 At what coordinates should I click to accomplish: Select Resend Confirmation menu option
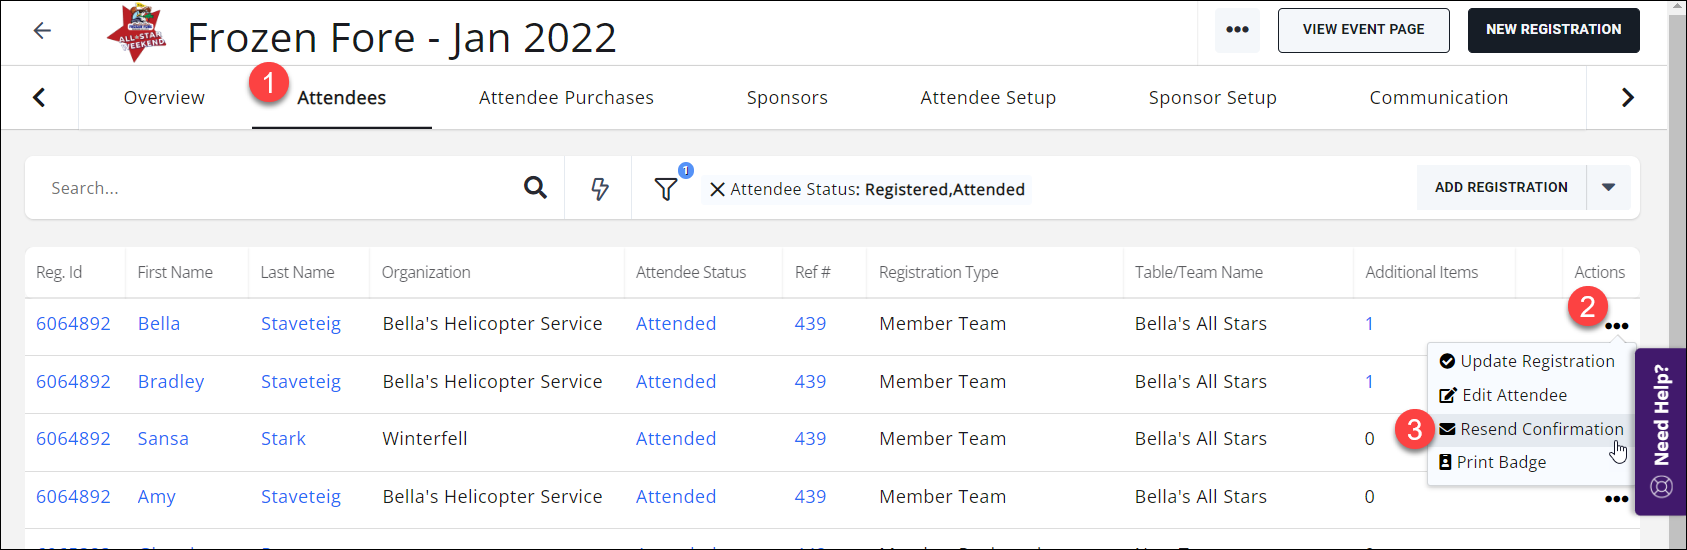tap(1541, 429)
